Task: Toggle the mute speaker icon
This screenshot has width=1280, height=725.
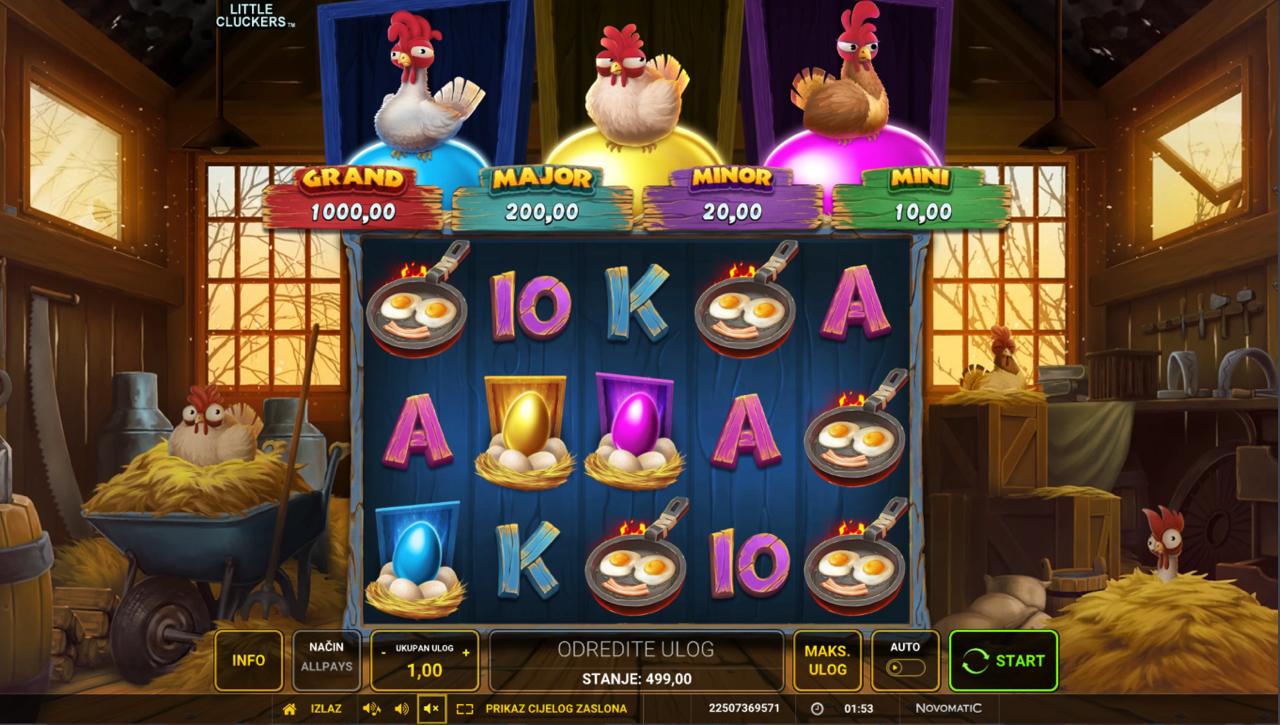Action: click(432, 708)
